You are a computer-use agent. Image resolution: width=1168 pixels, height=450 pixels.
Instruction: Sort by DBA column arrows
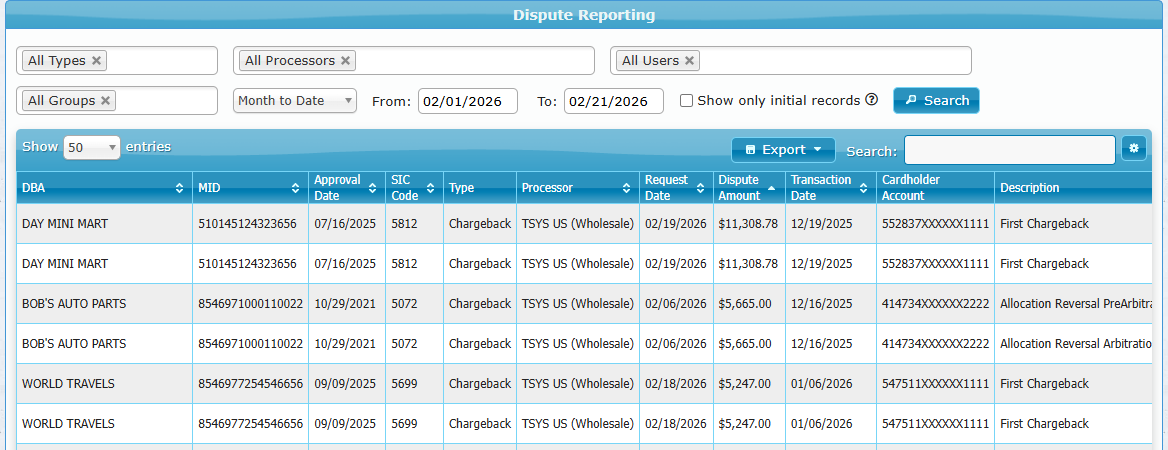(x=179, y=188)
